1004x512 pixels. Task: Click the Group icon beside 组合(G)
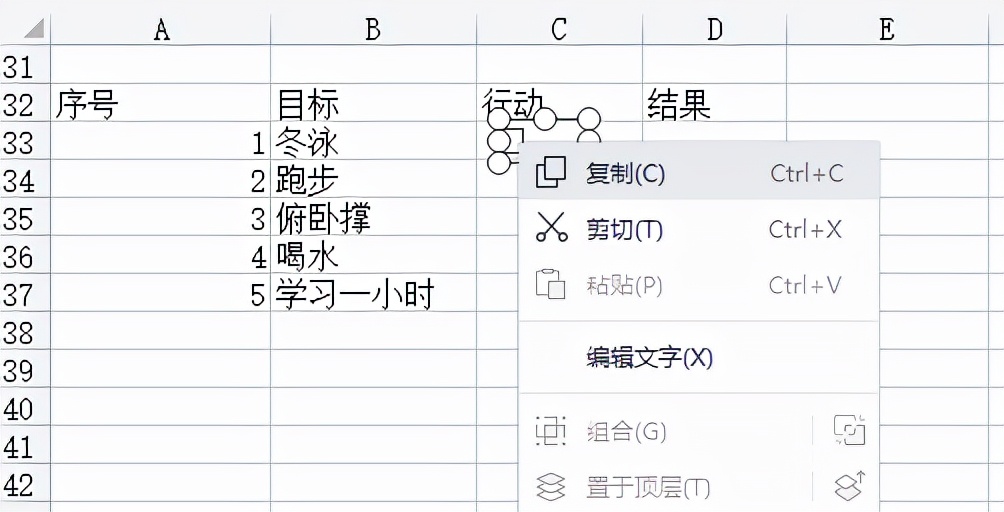[x=551, y=431]
